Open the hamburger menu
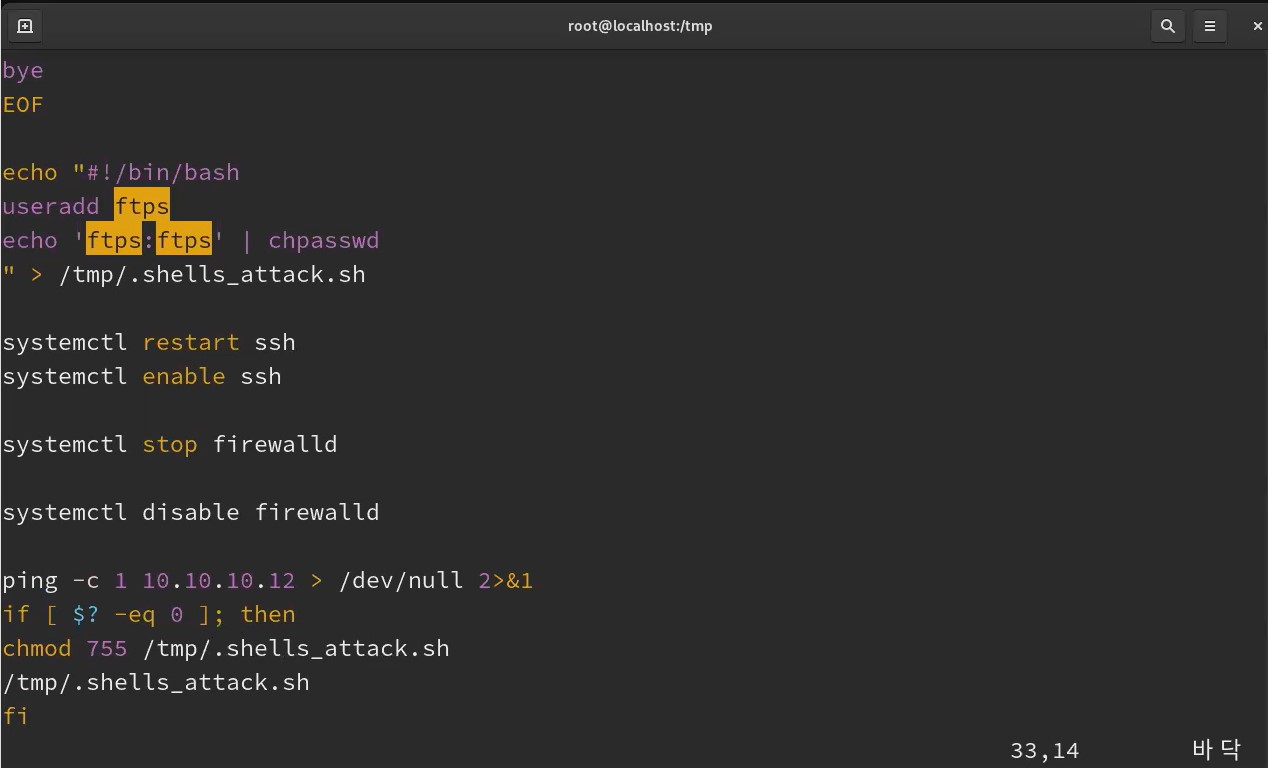This screenshot has height=768, width=1268. 1209,26
